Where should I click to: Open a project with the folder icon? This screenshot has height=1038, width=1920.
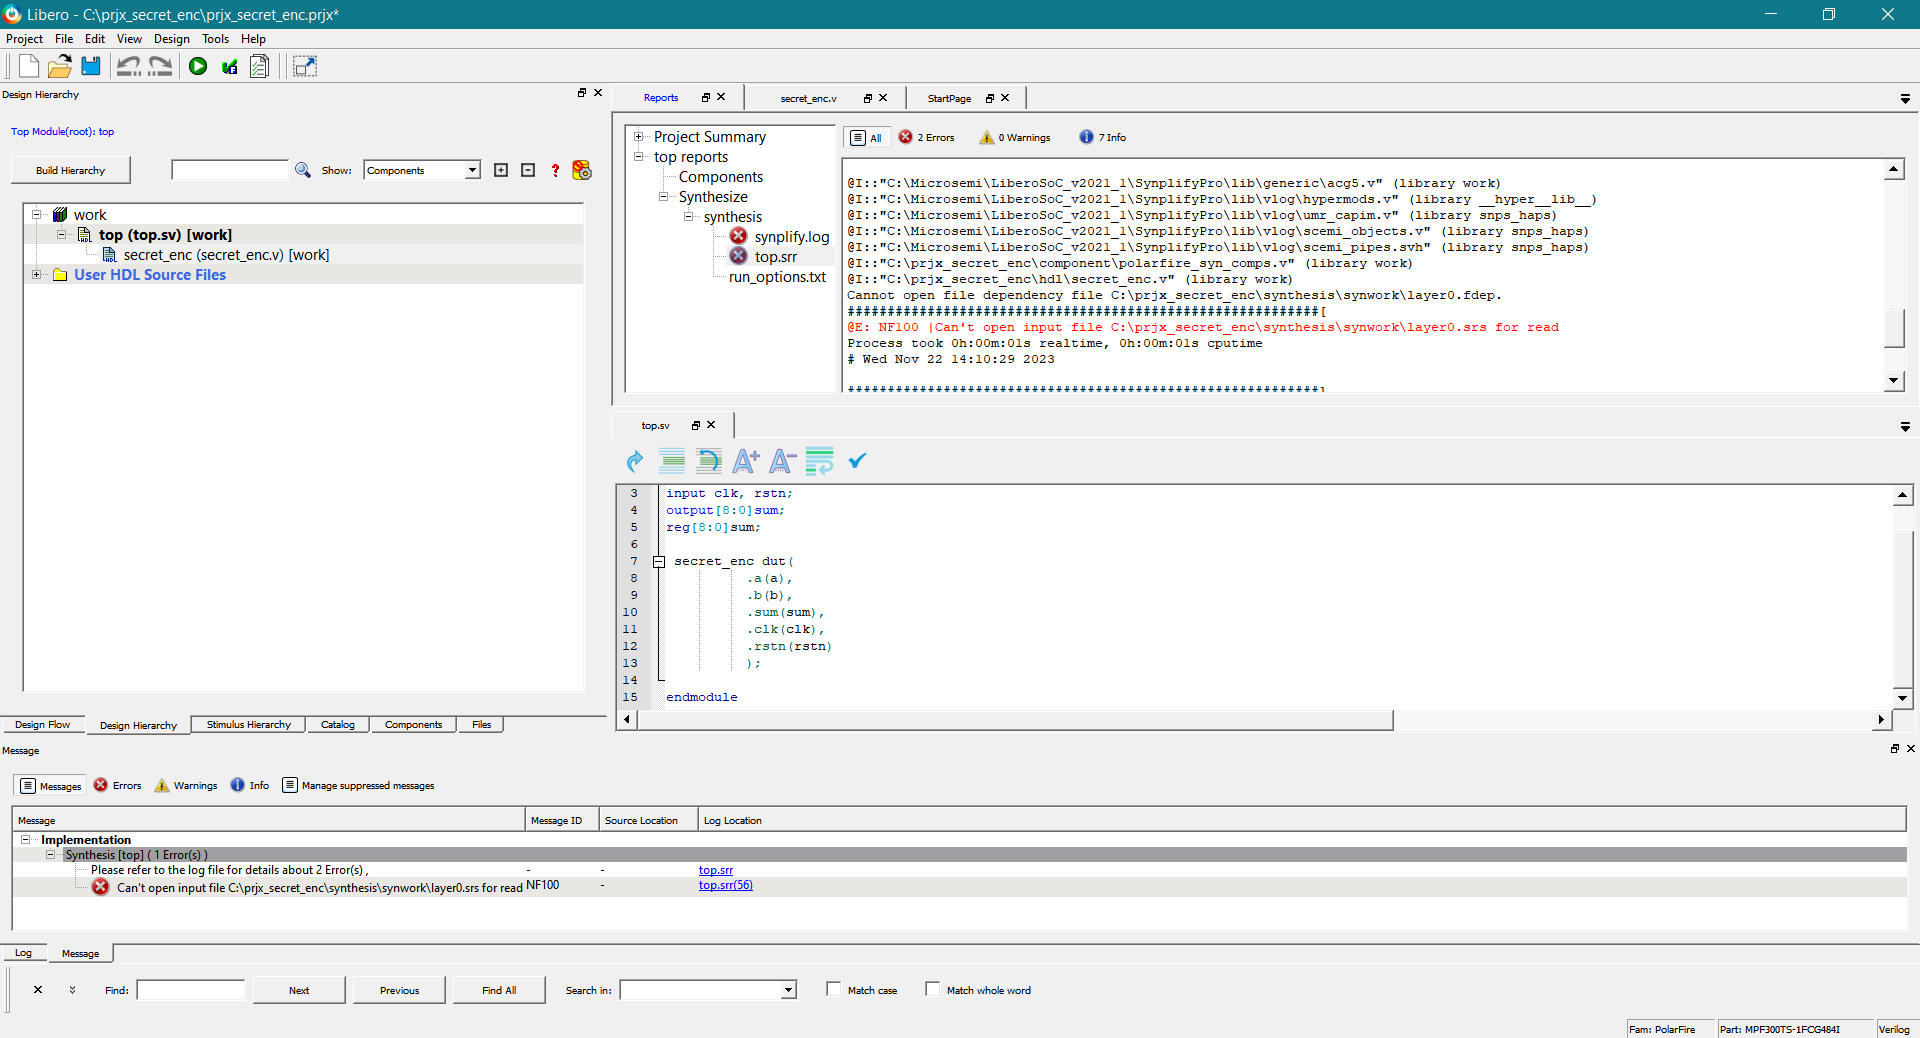(59, 66)
